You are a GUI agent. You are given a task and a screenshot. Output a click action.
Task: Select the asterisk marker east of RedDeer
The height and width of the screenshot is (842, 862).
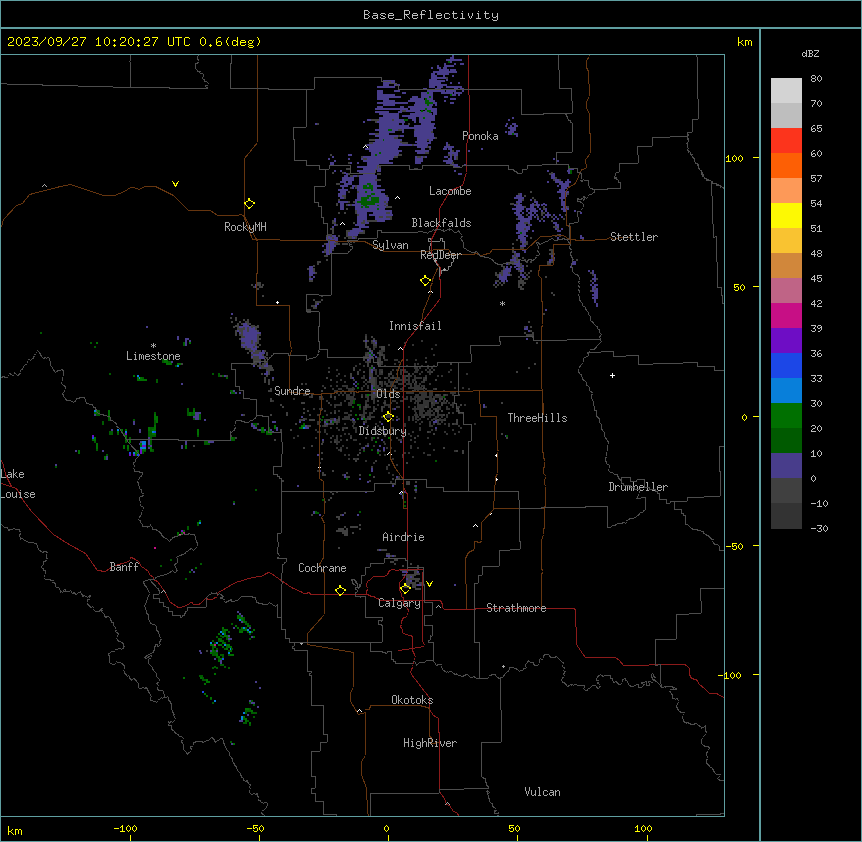(502, 303)
